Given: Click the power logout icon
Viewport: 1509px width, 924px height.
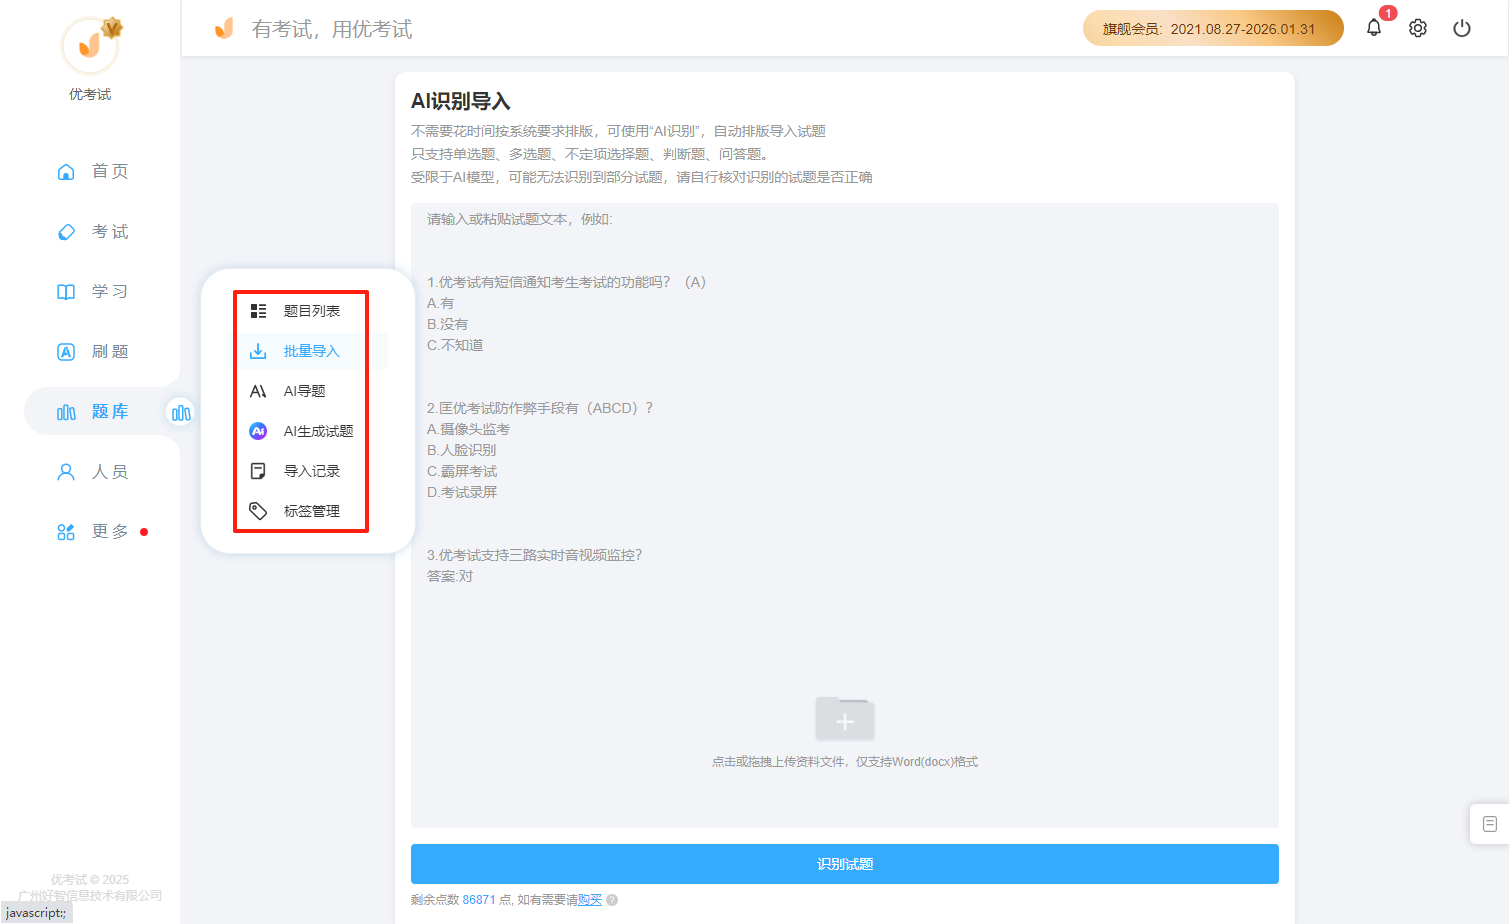Looking at the screenshot, I should 1462,28.
